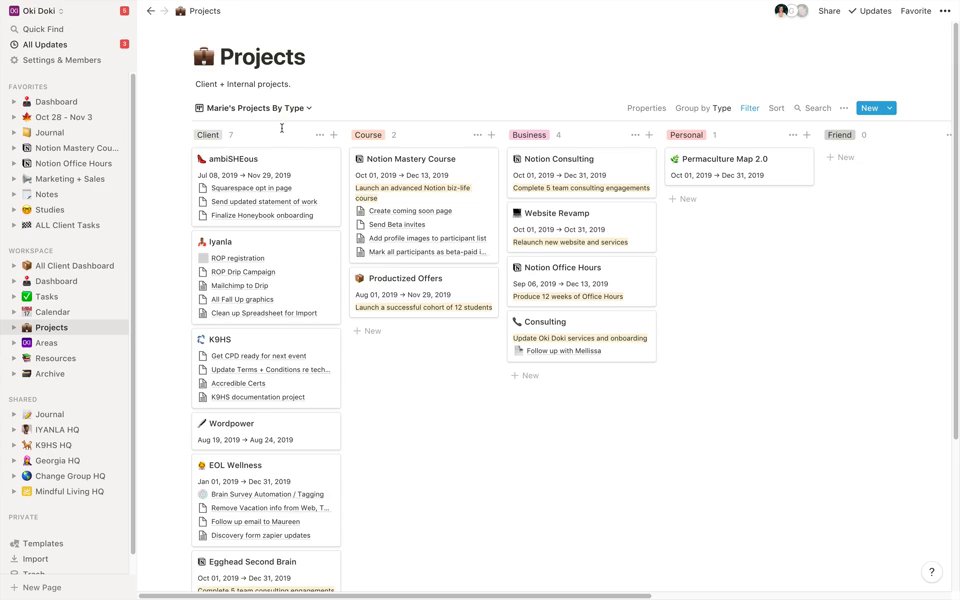Click the Settings & Members gear icon
The height and width of the screenshot is (600, 960).
[x=14, y=60]
